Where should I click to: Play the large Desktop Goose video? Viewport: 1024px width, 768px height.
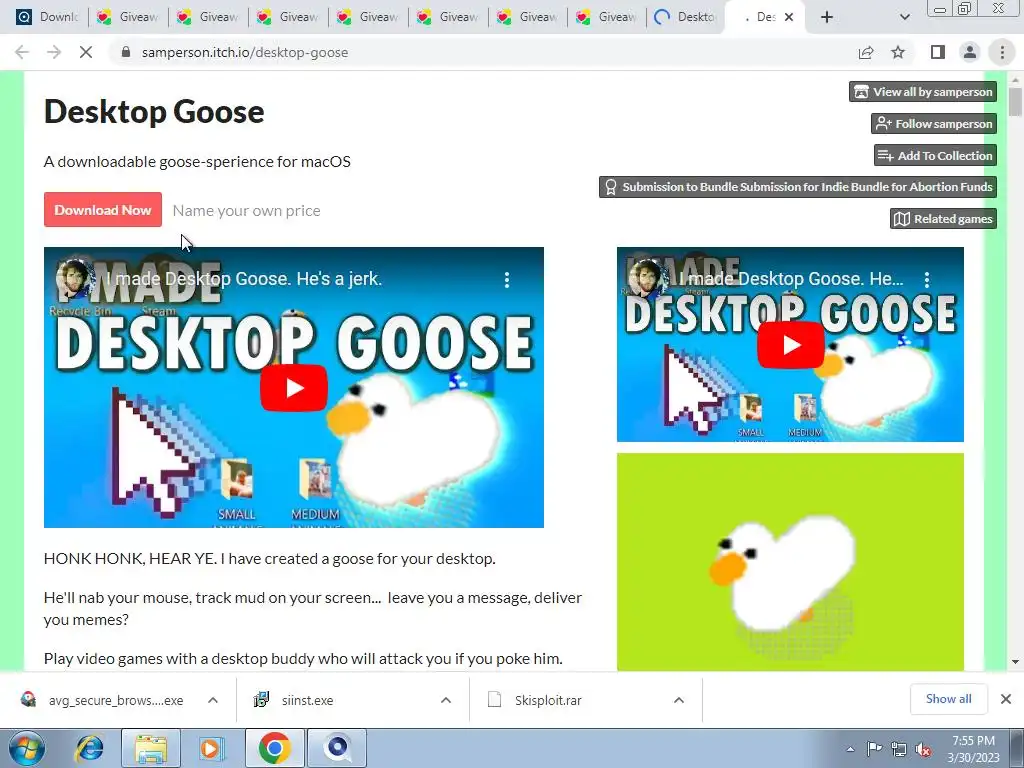[x=294, y=388]
